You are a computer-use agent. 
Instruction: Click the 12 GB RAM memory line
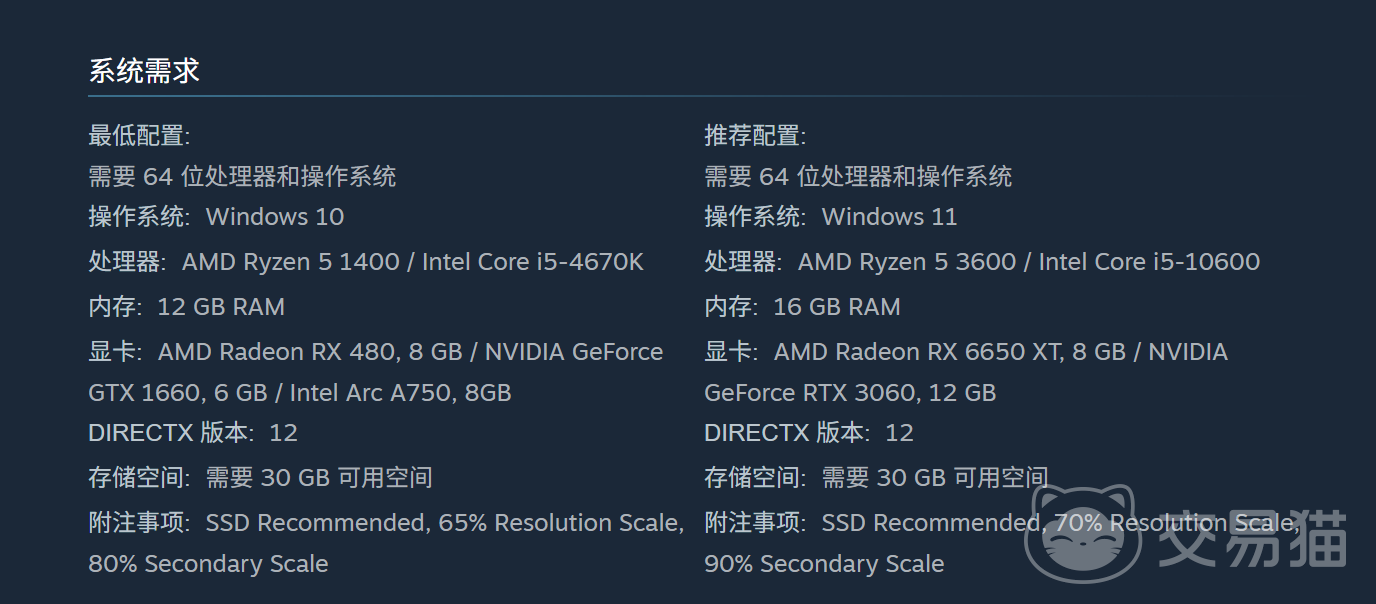(220, 307)
